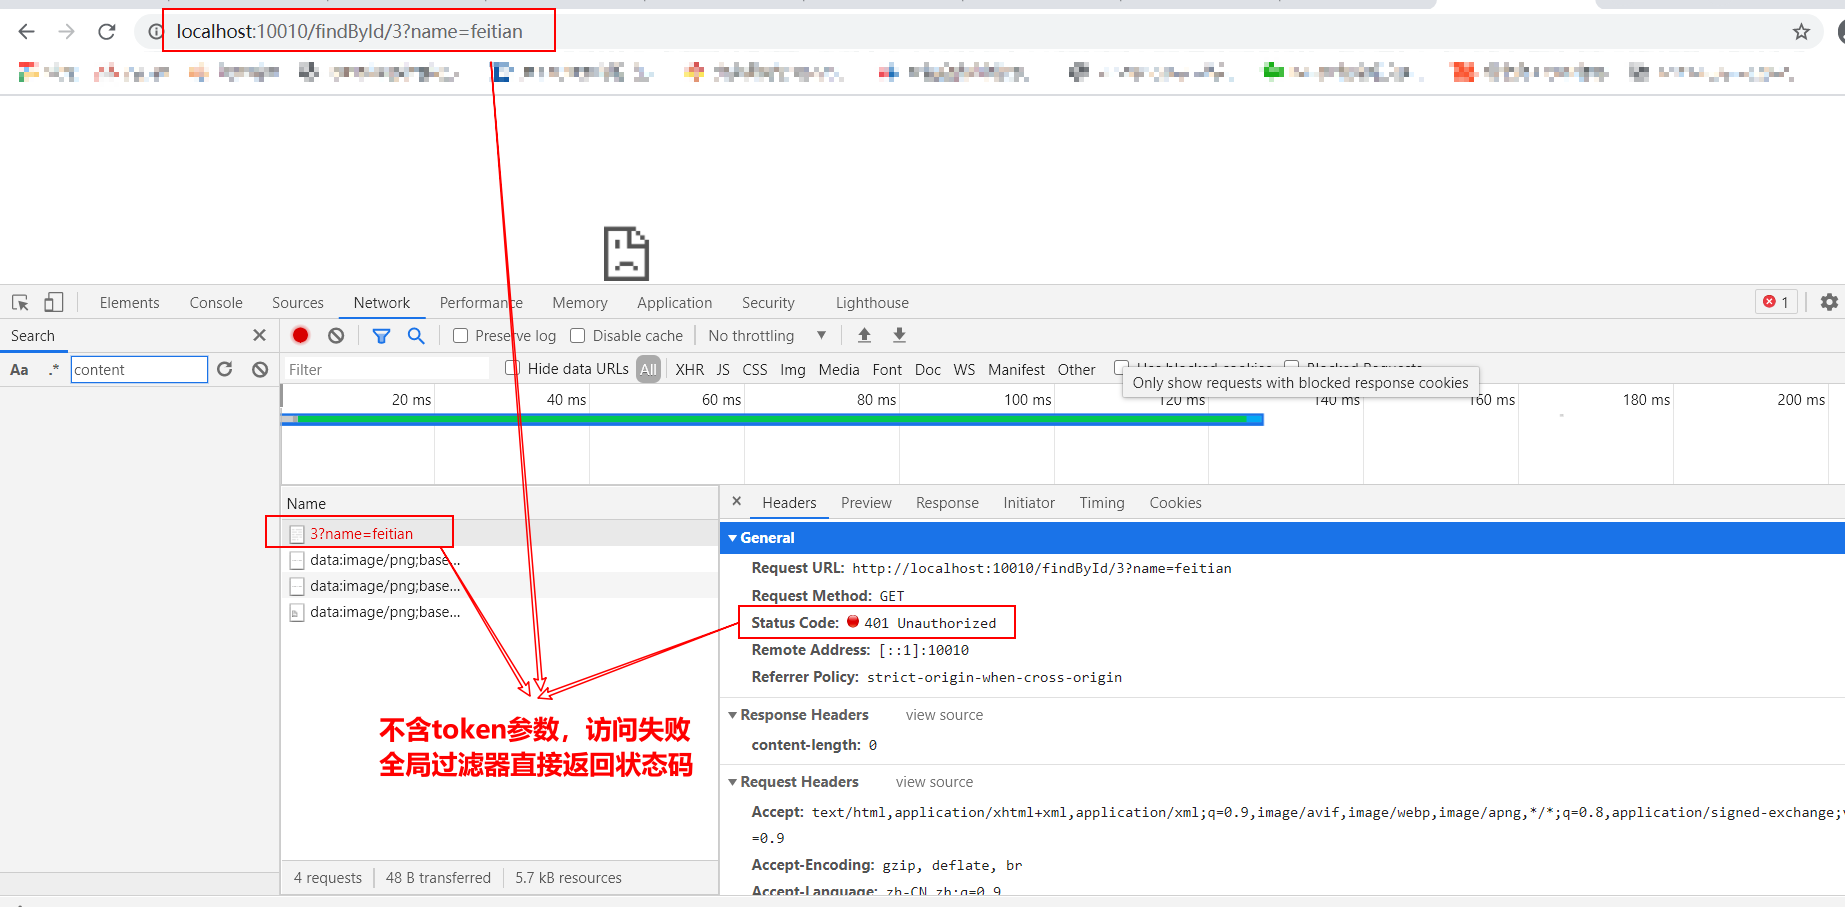Open the Cookies tab for this request
Screen dimensions: 1845x907
pyautogui.click(x=1175, y=502)
